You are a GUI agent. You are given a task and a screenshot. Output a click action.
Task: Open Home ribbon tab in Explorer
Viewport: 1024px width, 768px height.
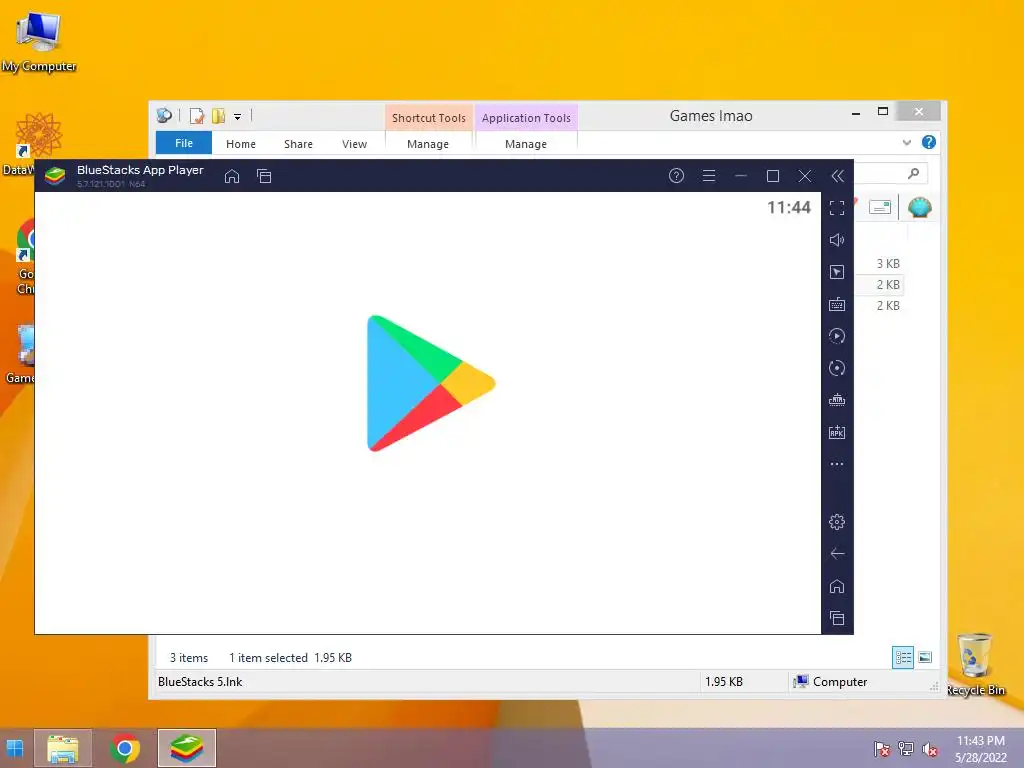point(241,144)
